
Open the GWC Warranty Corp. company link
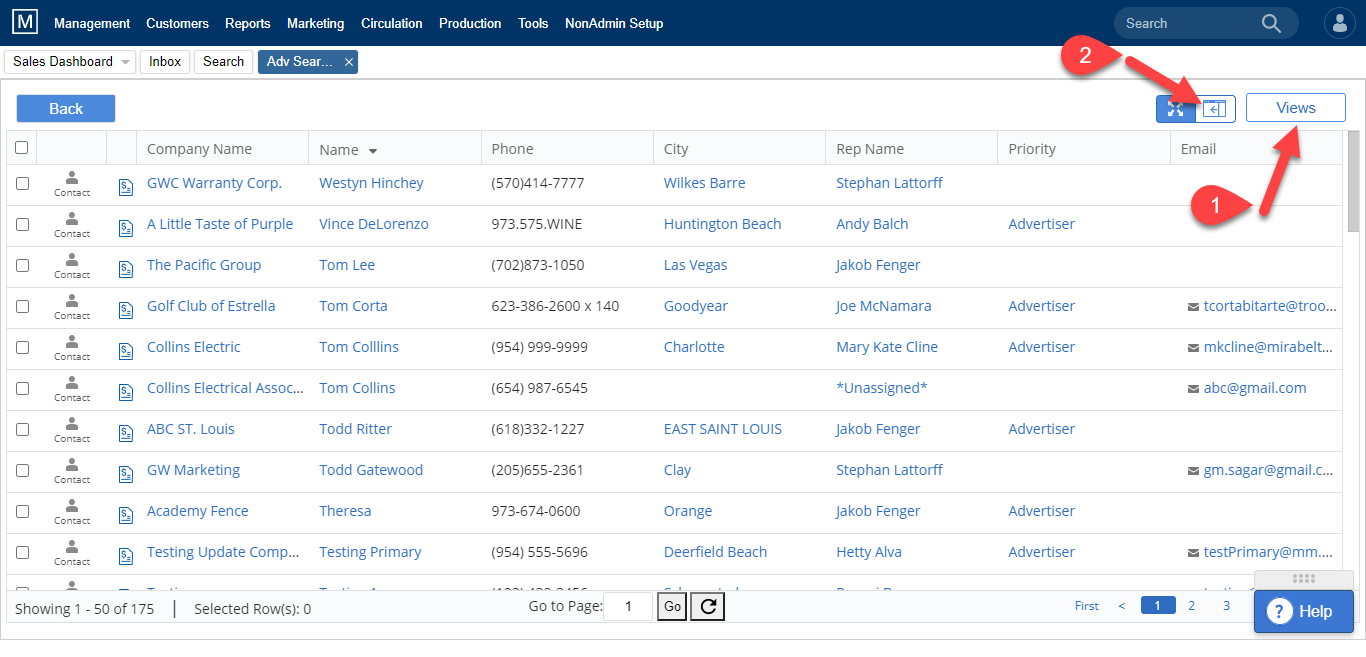[214, 183]
